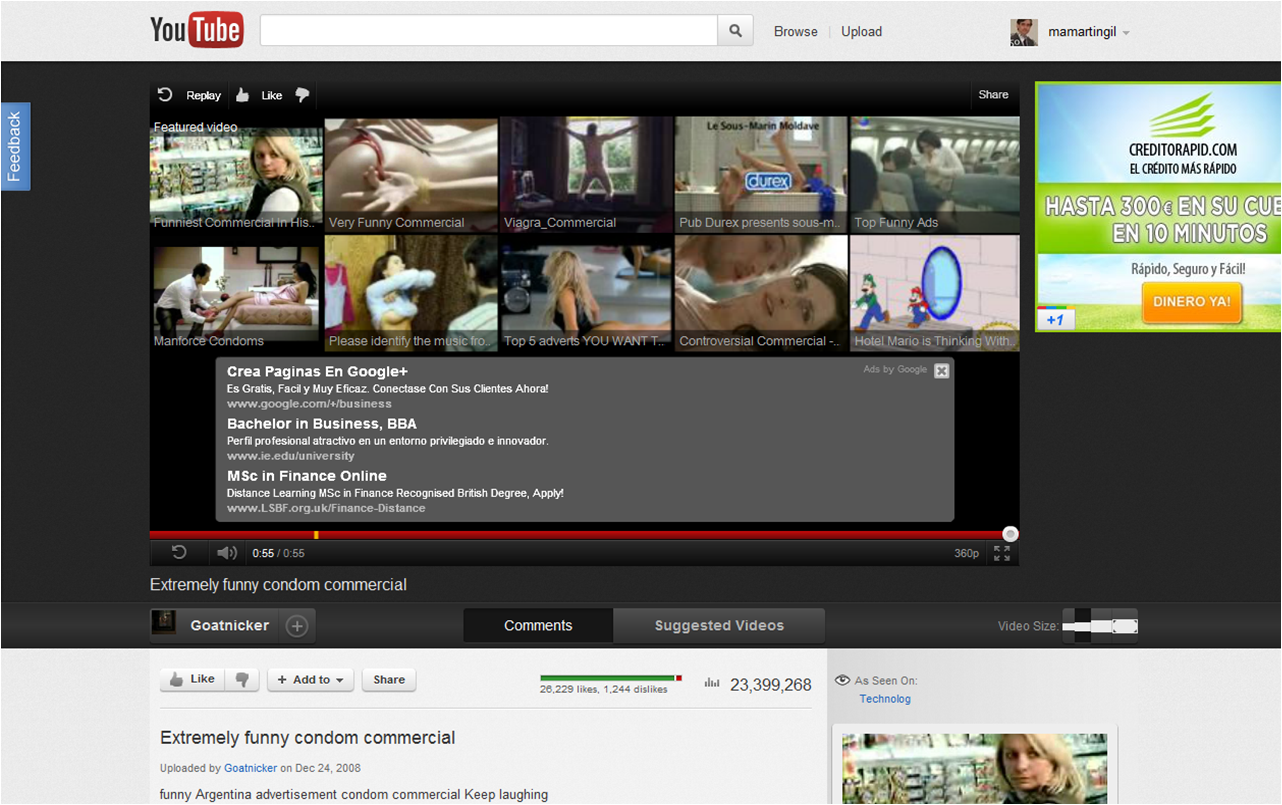Click the replay button in the control bar
1282x805 pixels.
[x=179, y=553]
